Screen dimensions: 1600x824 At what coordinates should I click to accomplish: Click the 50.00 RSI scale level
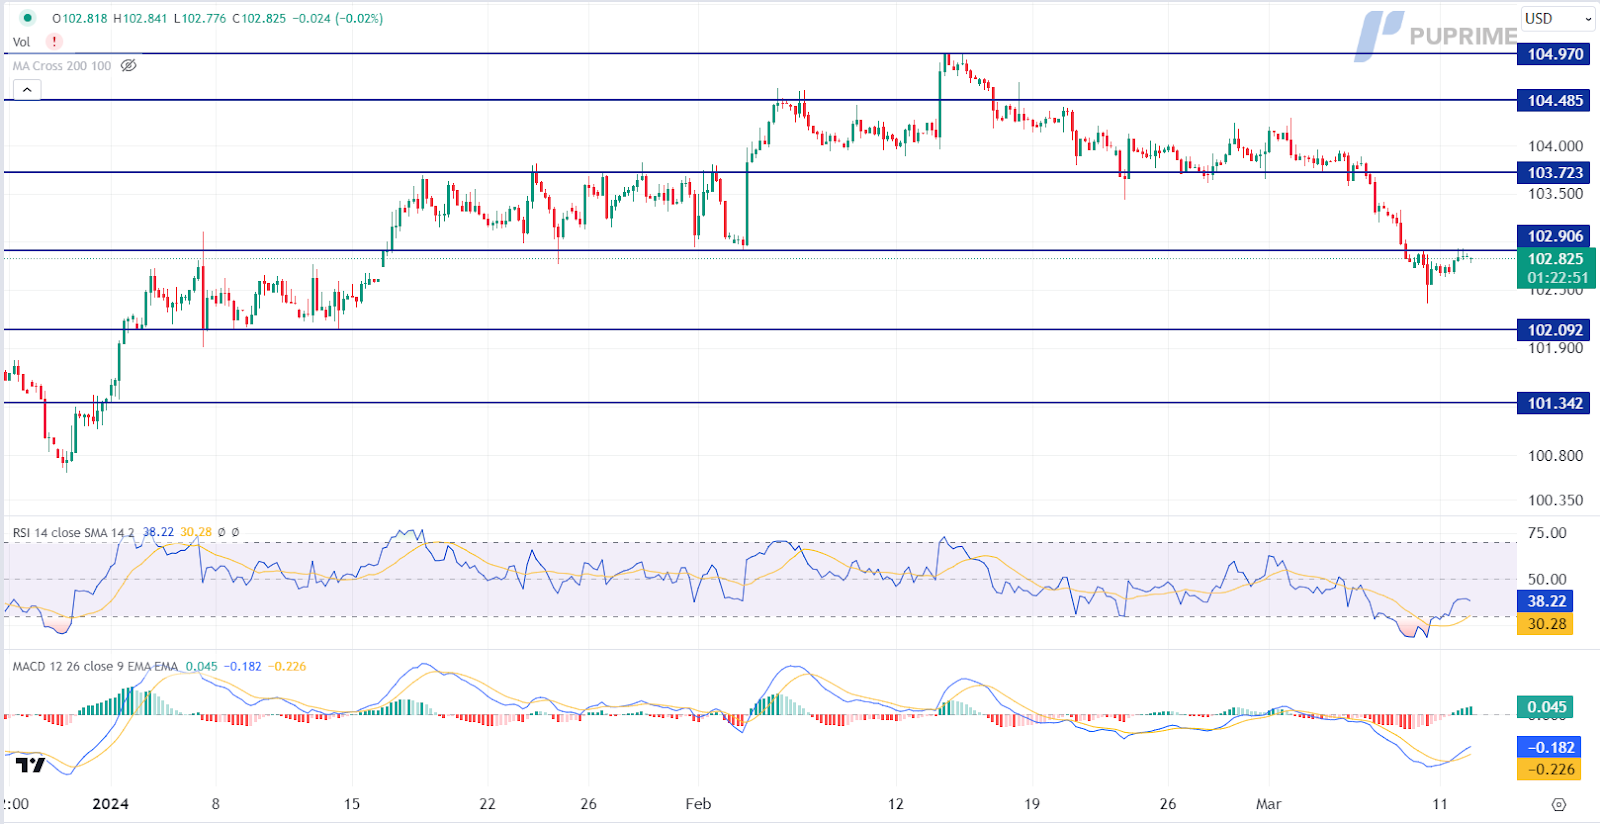[1547, 579]
